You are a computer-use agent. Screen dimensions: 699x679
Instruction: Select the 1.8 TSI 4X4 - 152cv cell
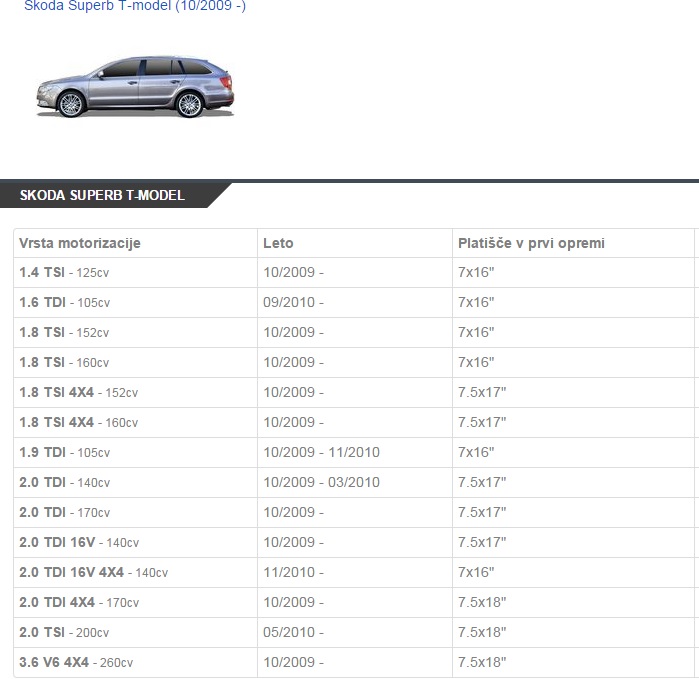pos(136,392)
